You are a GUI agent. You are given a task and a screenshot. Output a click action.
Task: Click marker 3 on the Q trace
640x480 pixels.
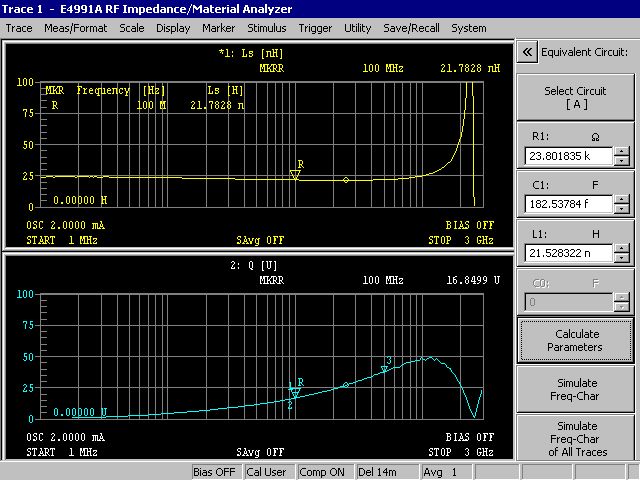[x=384, y=369]
